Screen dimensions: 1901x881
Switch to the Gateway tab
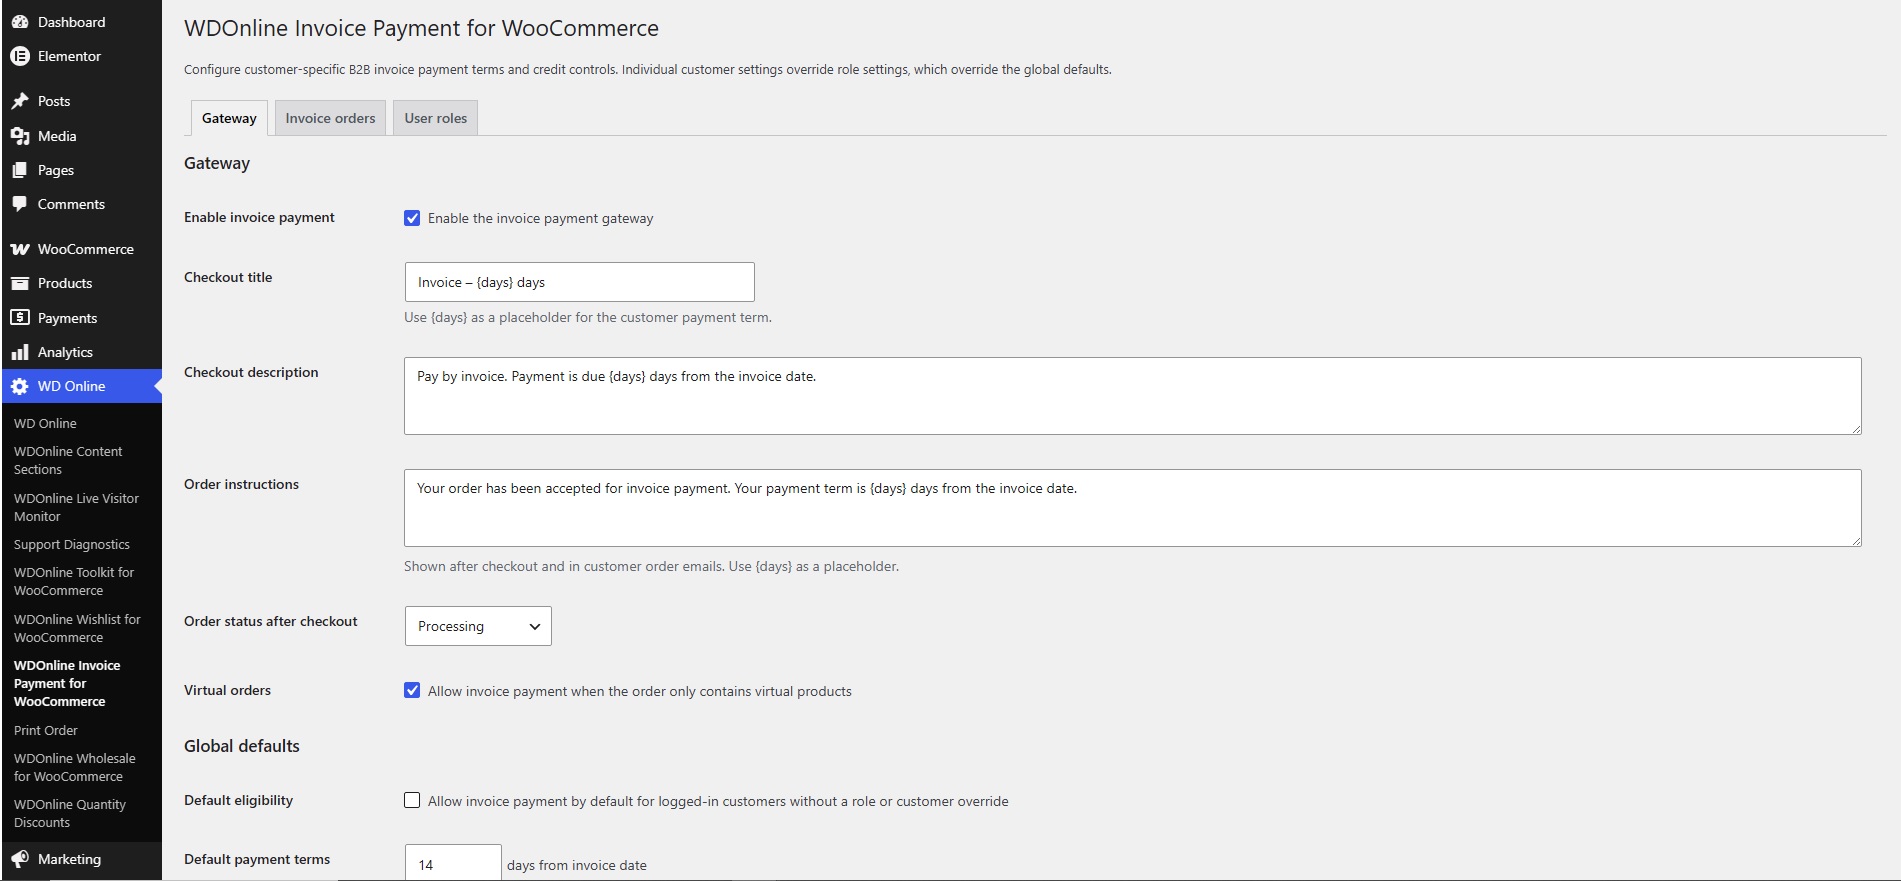click(x=229, y=118)
